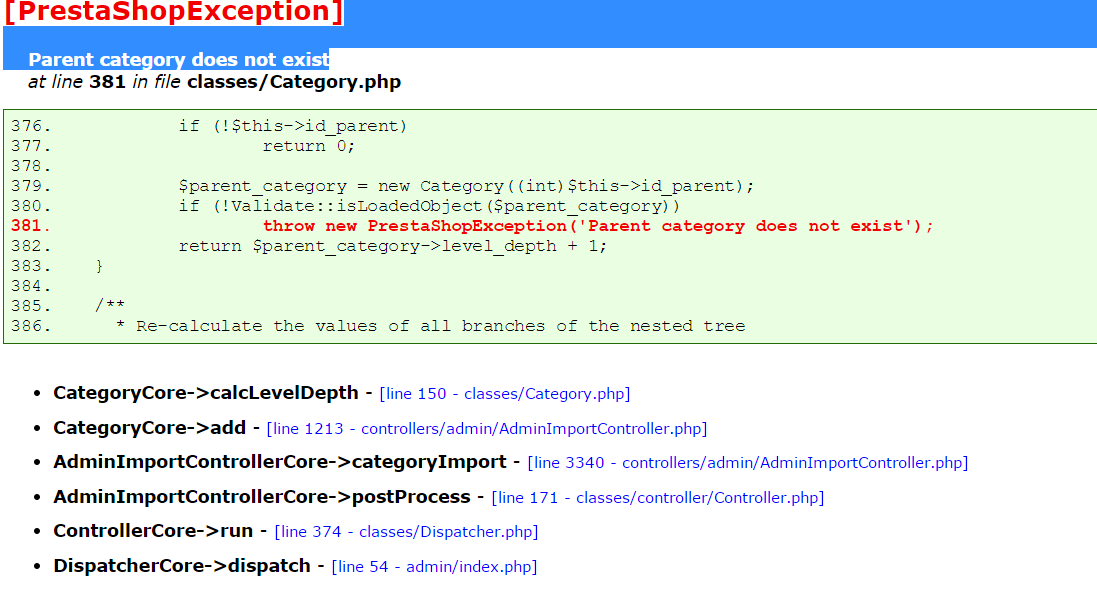Click the closing brace on line 383
The image size is (1097, 604).
click(x=99, y=267)
